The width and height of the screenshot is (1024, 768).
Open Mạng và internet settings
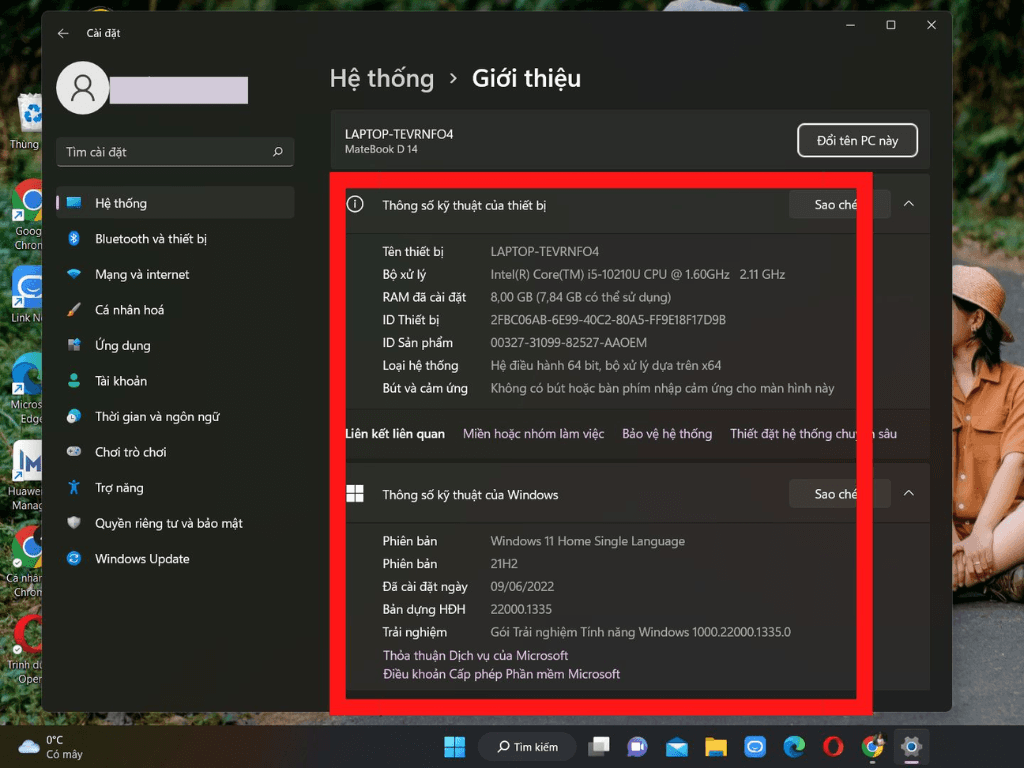click(142, 274)
